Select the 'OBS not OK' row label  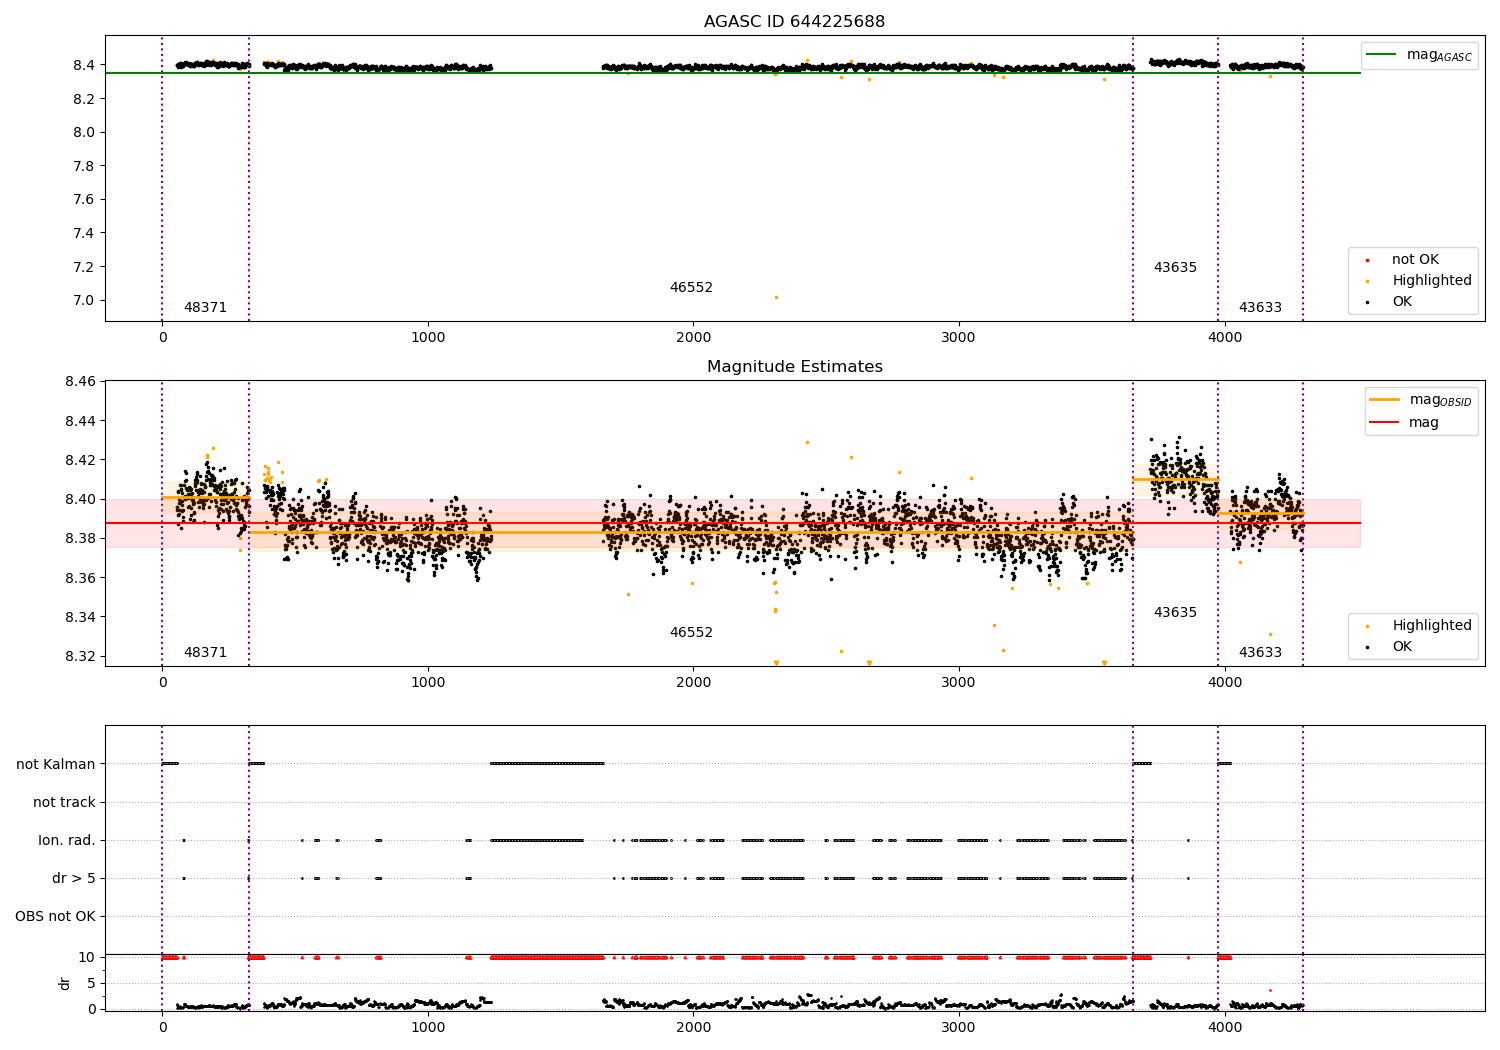coord(55,916)
